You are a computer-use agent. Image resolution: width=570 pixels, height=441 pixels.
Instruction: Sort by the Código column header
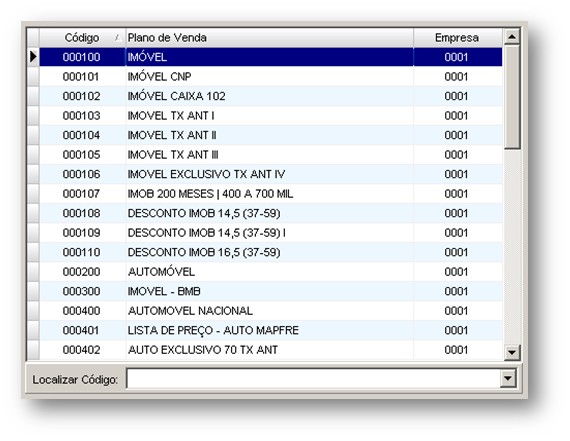pyautogui.click(x=82, y=37)
